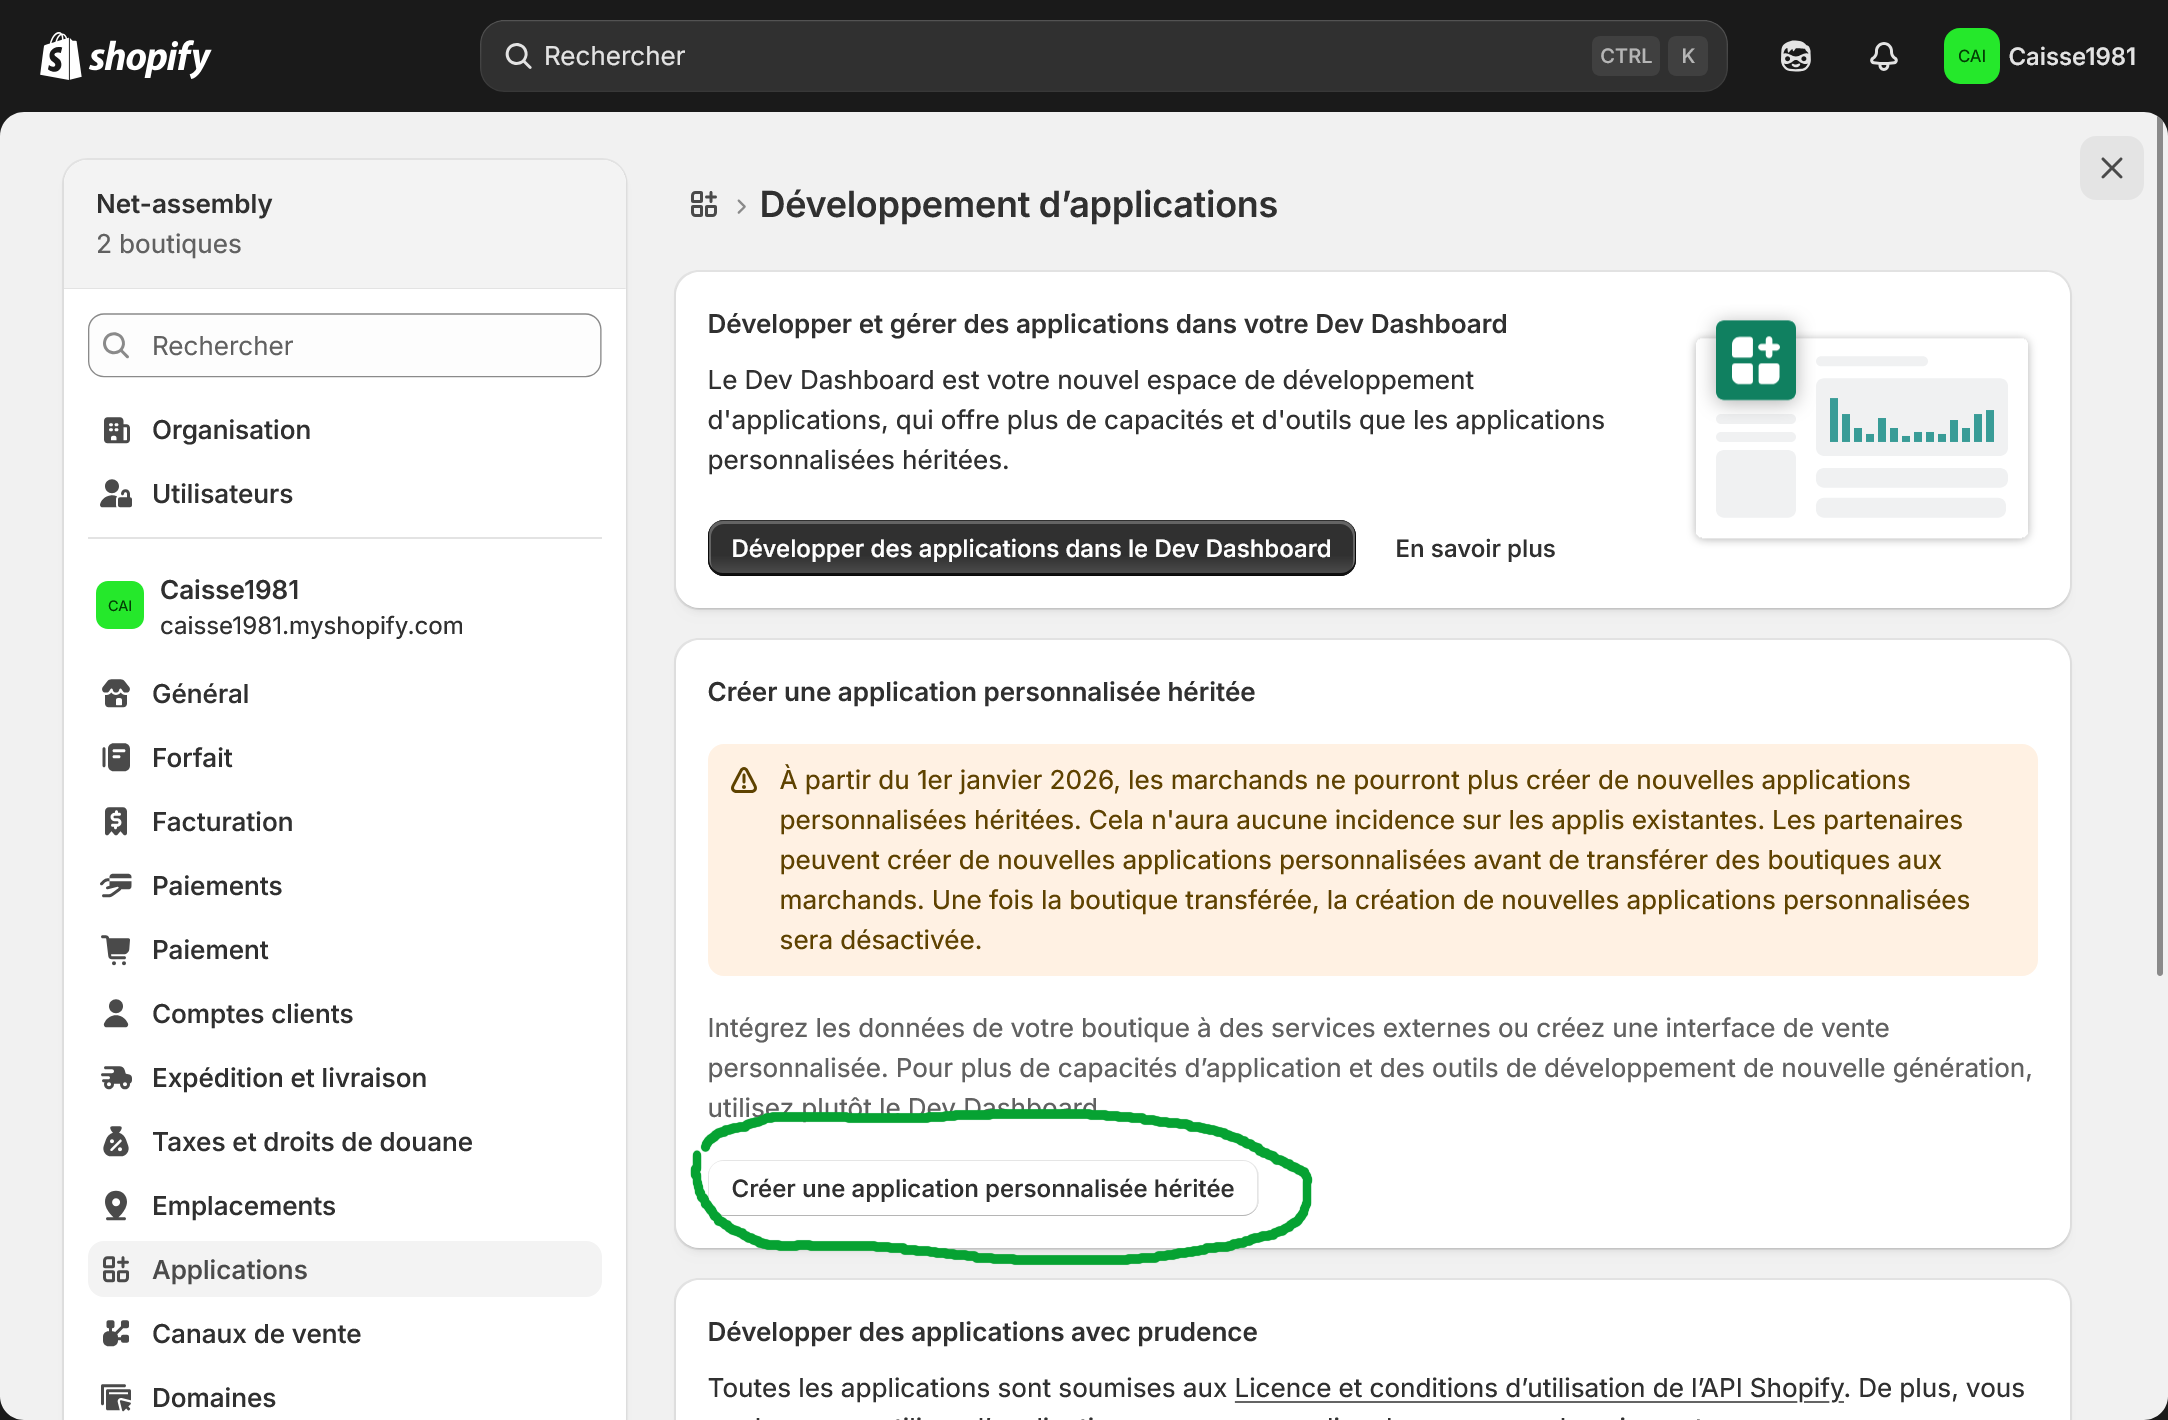Open Taxes et droits de douane
Screen dimensions: 2168x1420
coord(345,1142)
